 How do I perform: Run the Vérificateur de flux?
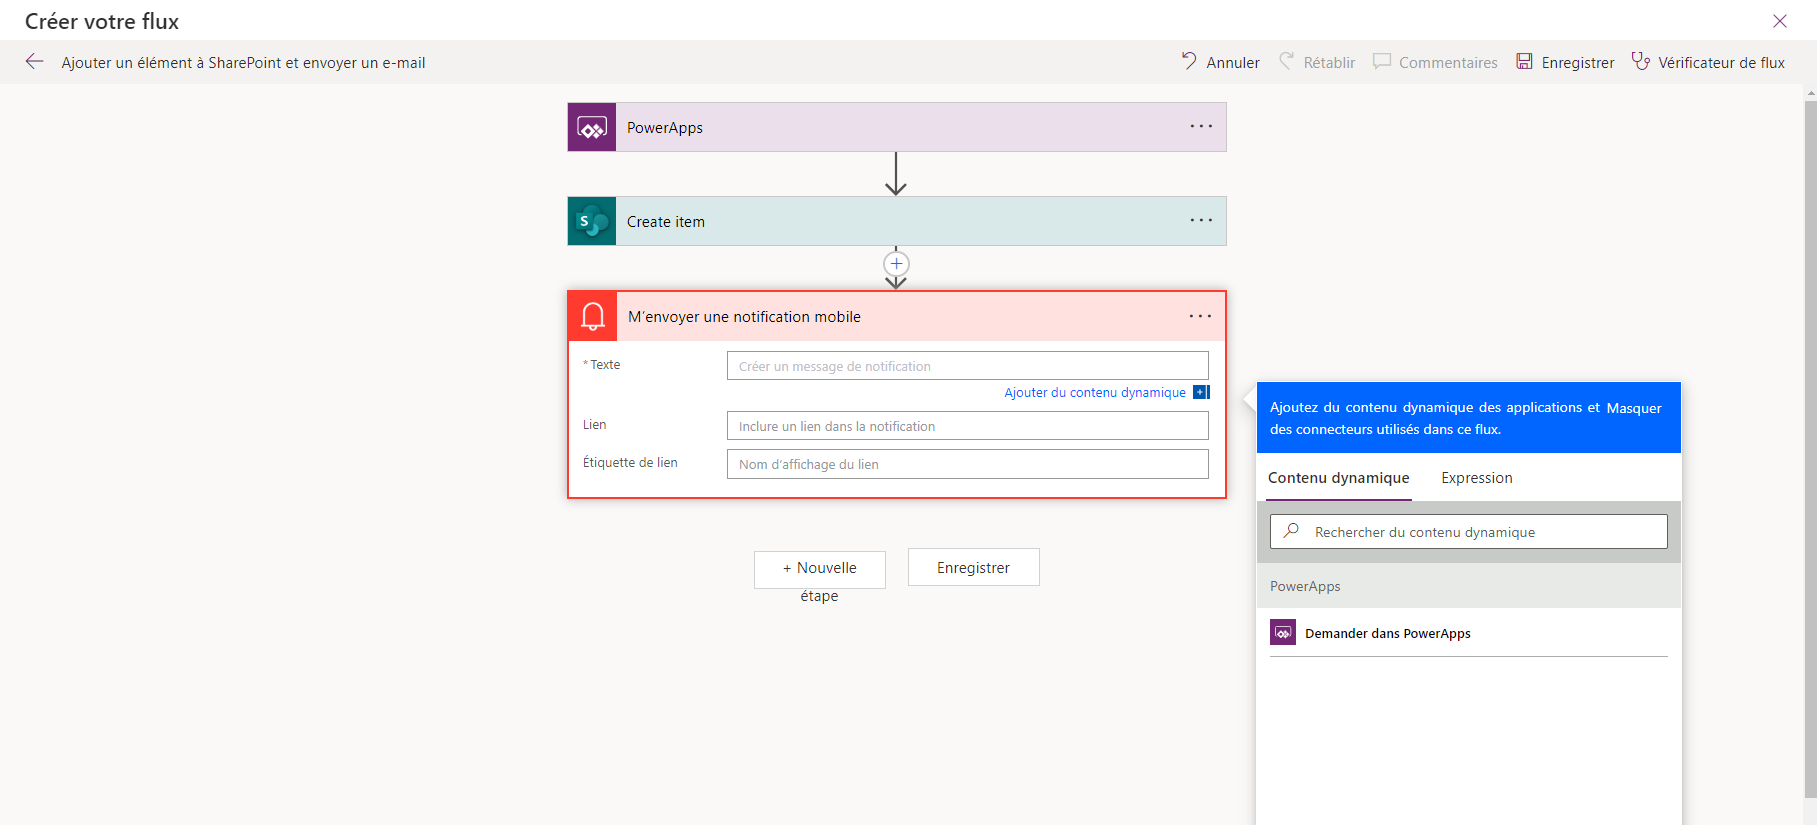coord(1708,62)
